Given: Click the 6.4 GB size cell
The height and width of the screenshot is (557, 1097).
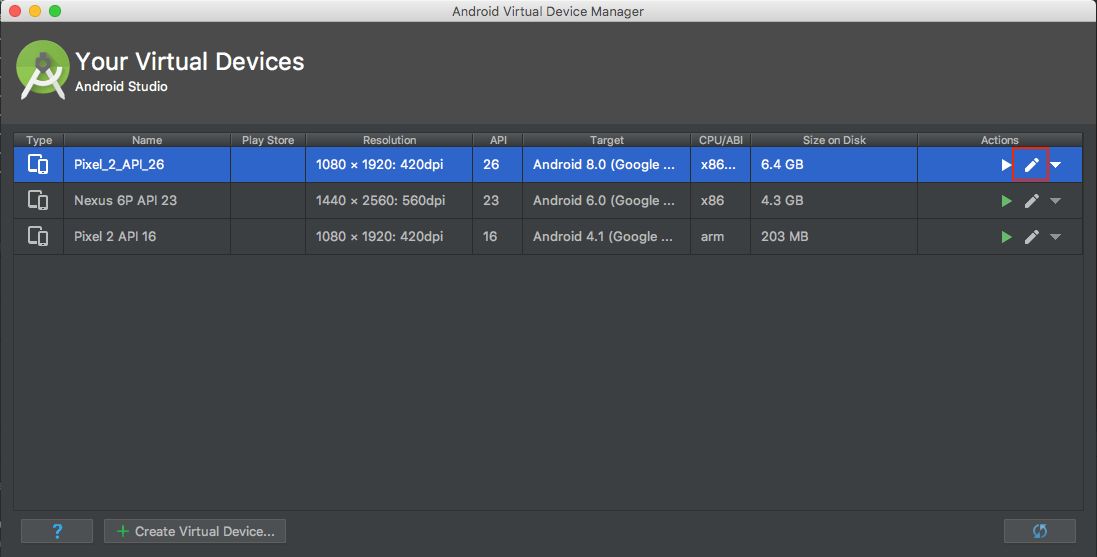Looking at the screenshot, I should click(x=834, y=164).
